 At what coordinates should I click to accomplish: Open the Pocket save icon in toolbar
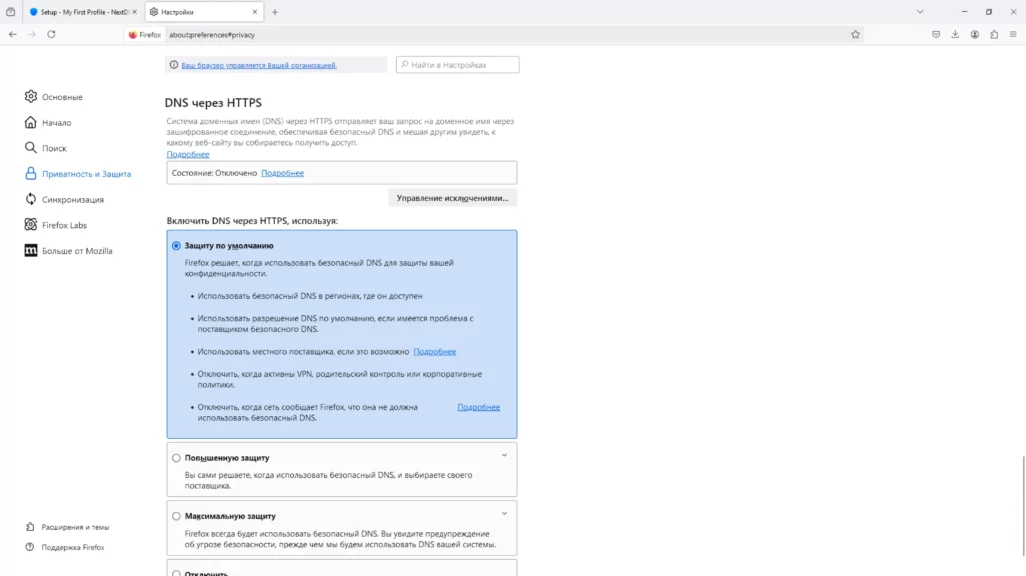[936, 34]
